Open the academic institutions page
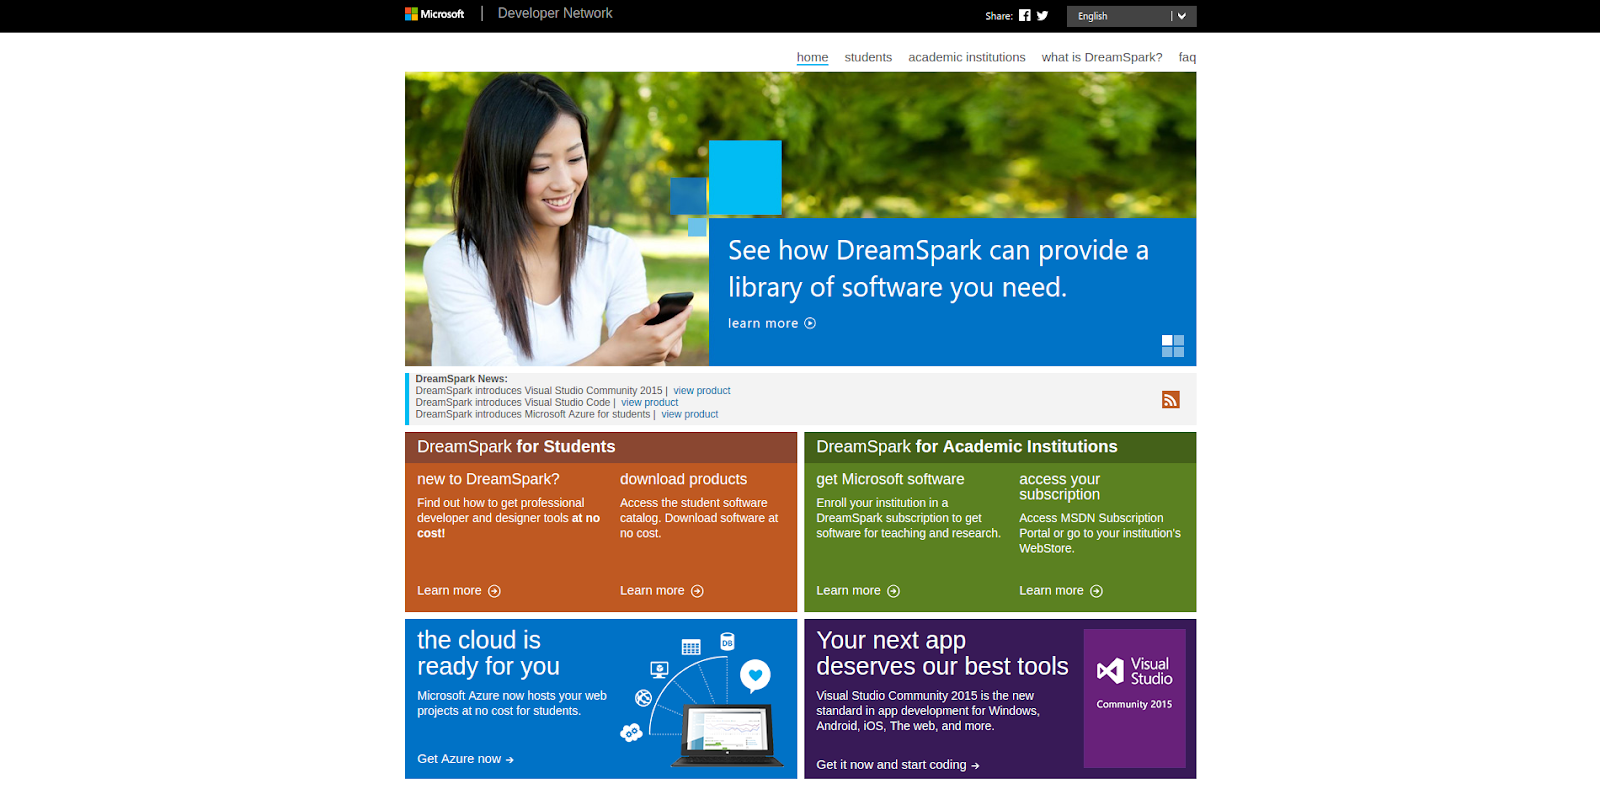This screenshot has height=789, width=1600. (x=967, y=57)
